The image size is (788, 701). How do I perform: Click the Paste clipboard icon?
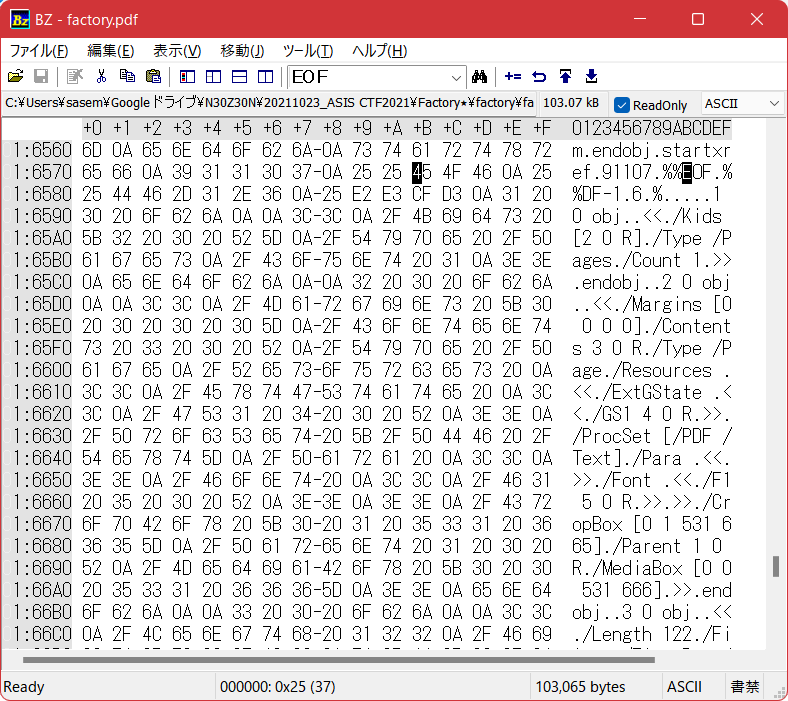coord(153,76)
